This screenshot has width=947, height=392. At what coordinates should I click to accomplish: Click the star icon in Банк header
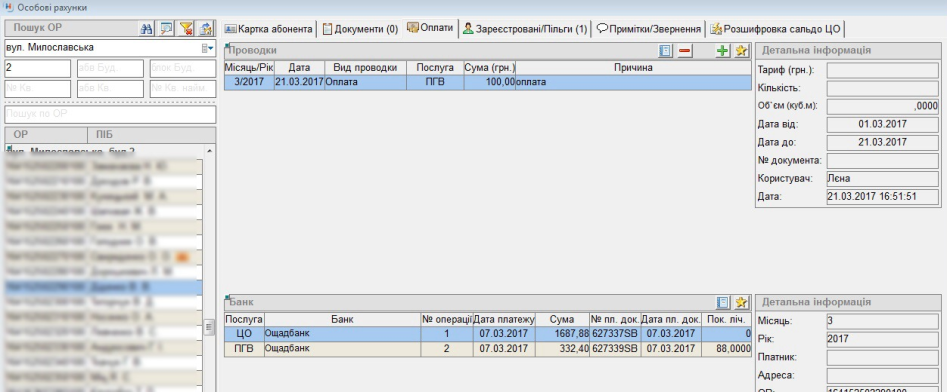(x=742, y=302)
